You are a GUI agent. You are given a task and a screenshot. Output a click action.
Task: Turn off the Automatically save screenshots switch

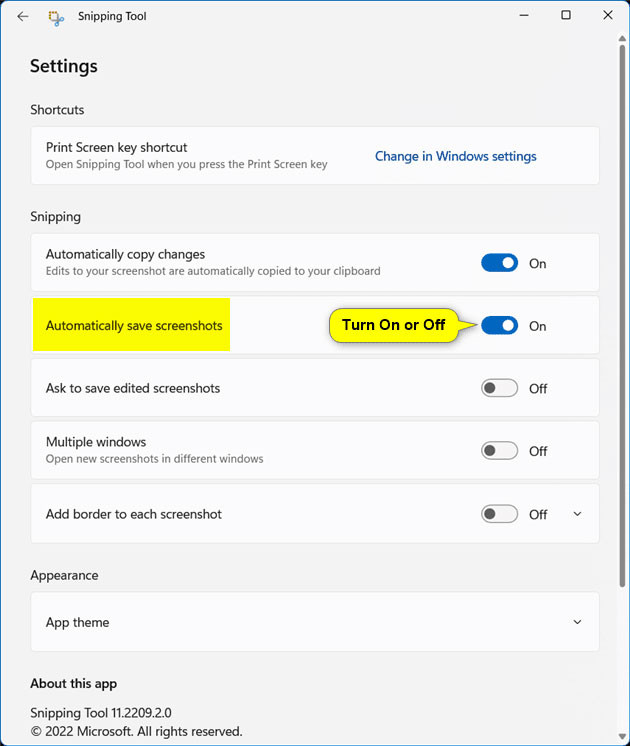tap(499, 326)
